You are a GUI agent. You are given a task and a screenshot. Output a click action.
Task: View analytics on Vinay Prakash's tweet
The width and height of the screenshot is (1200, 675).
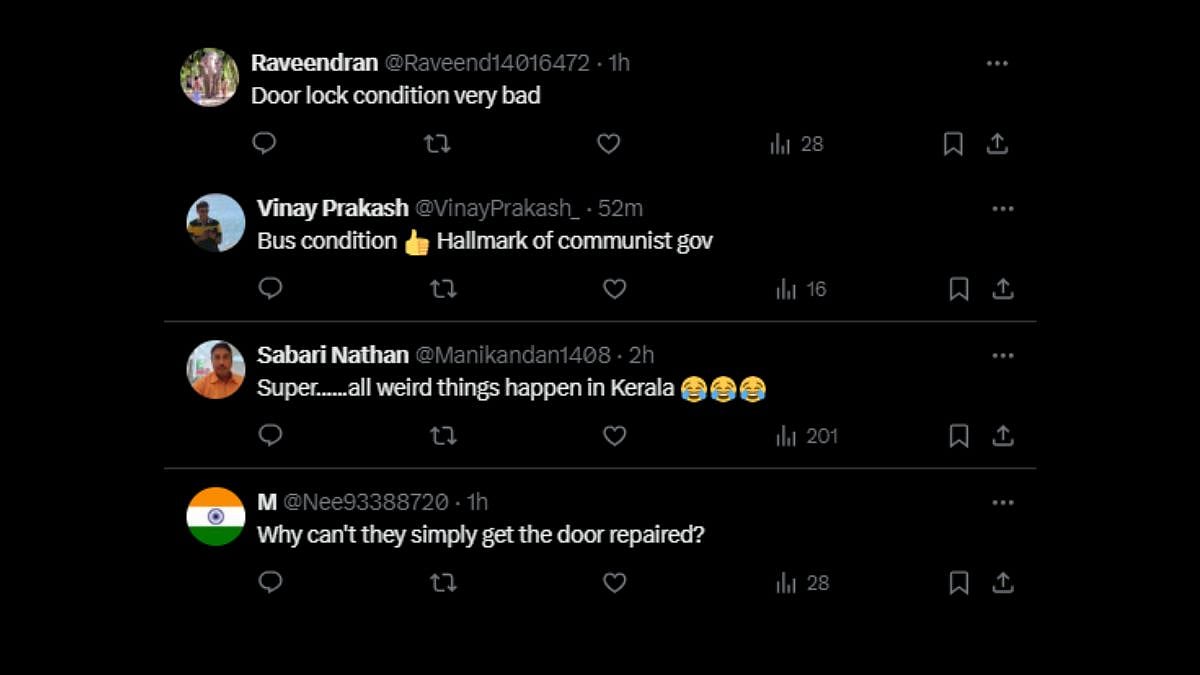[801, 290]
